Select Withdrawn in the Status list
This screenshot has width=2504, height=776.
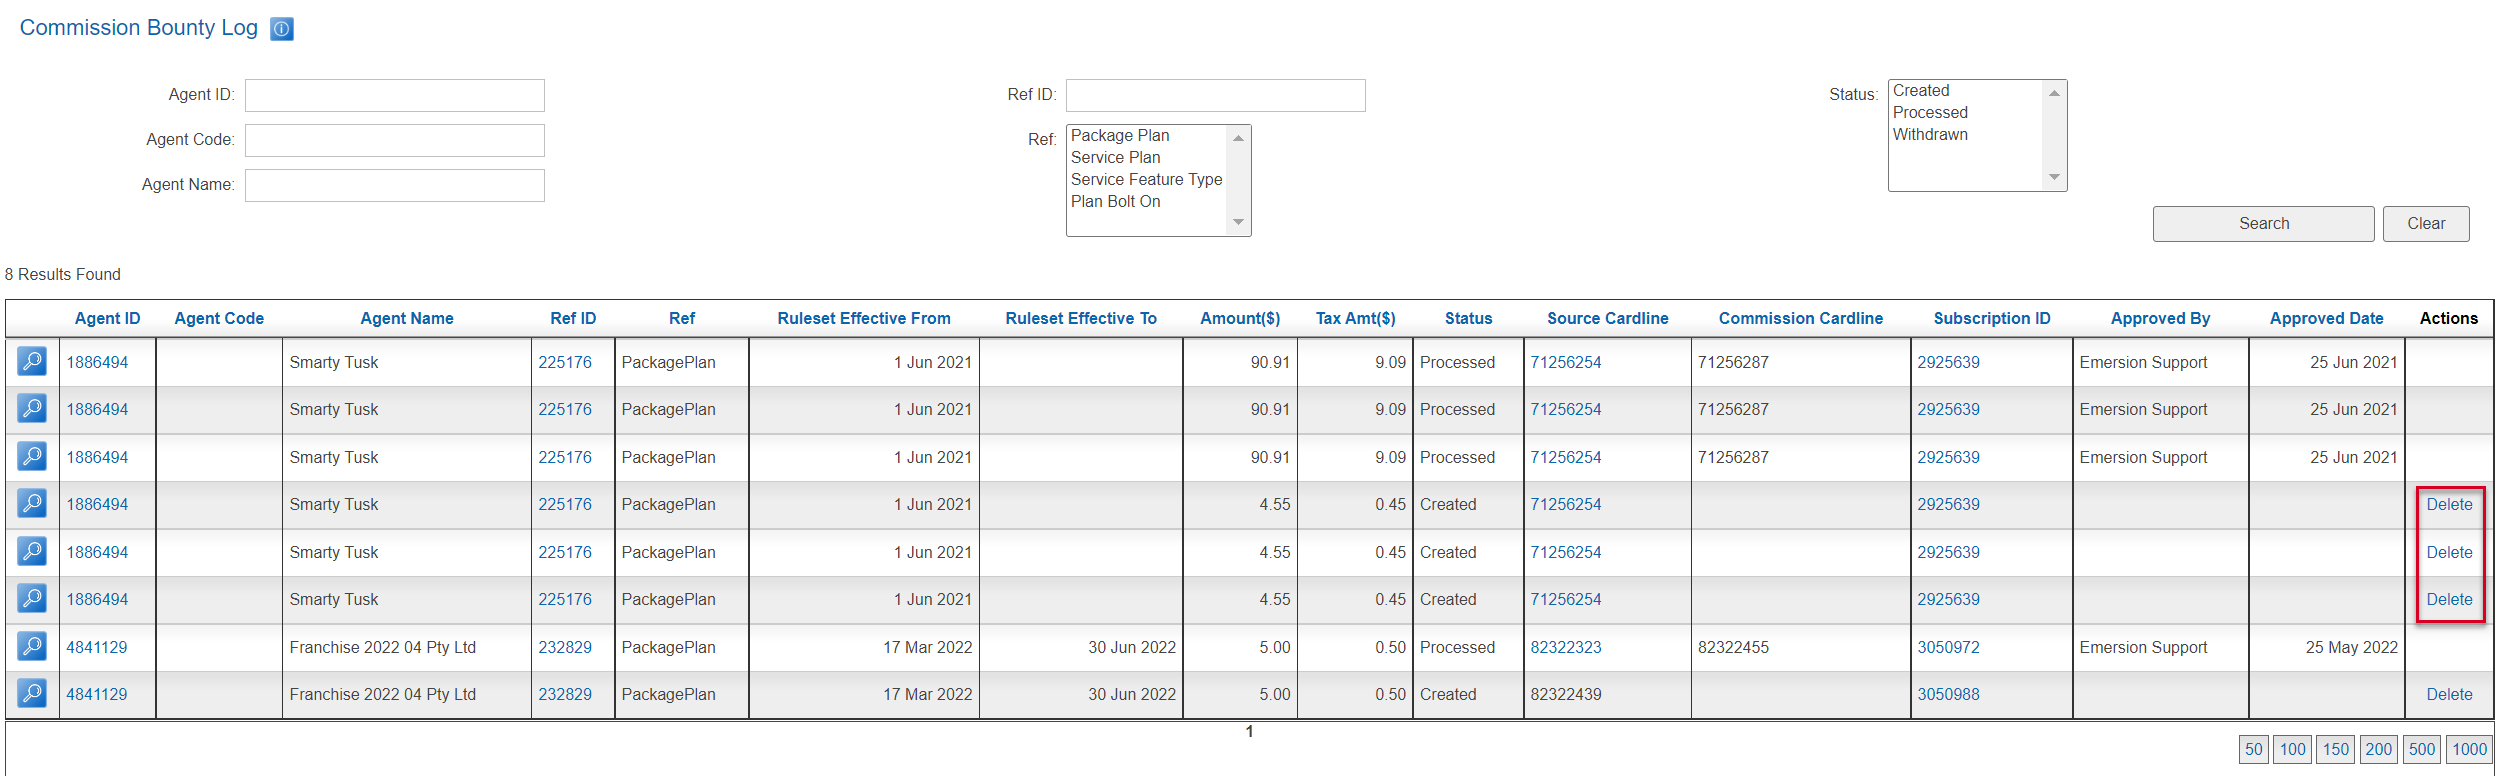(x=1929, y=135)
